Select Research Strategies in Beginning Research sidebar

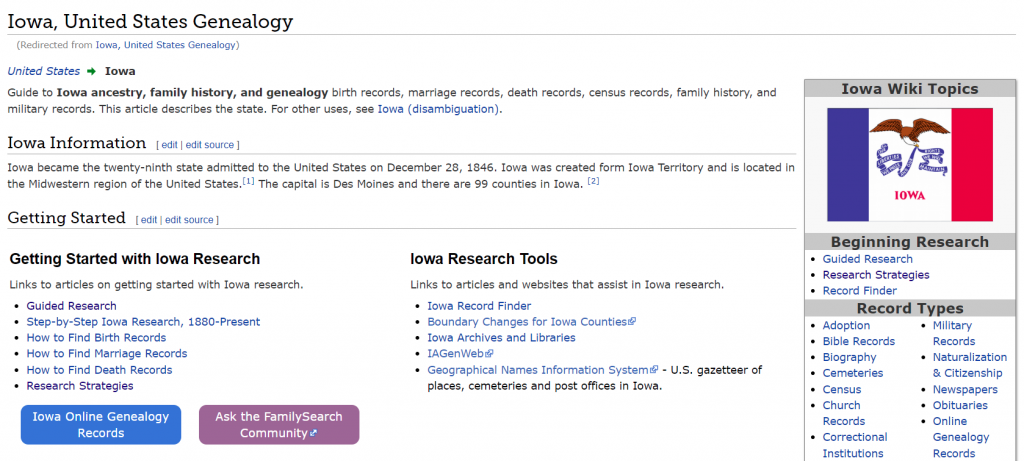pyautogui.click(x=875, y=275)
